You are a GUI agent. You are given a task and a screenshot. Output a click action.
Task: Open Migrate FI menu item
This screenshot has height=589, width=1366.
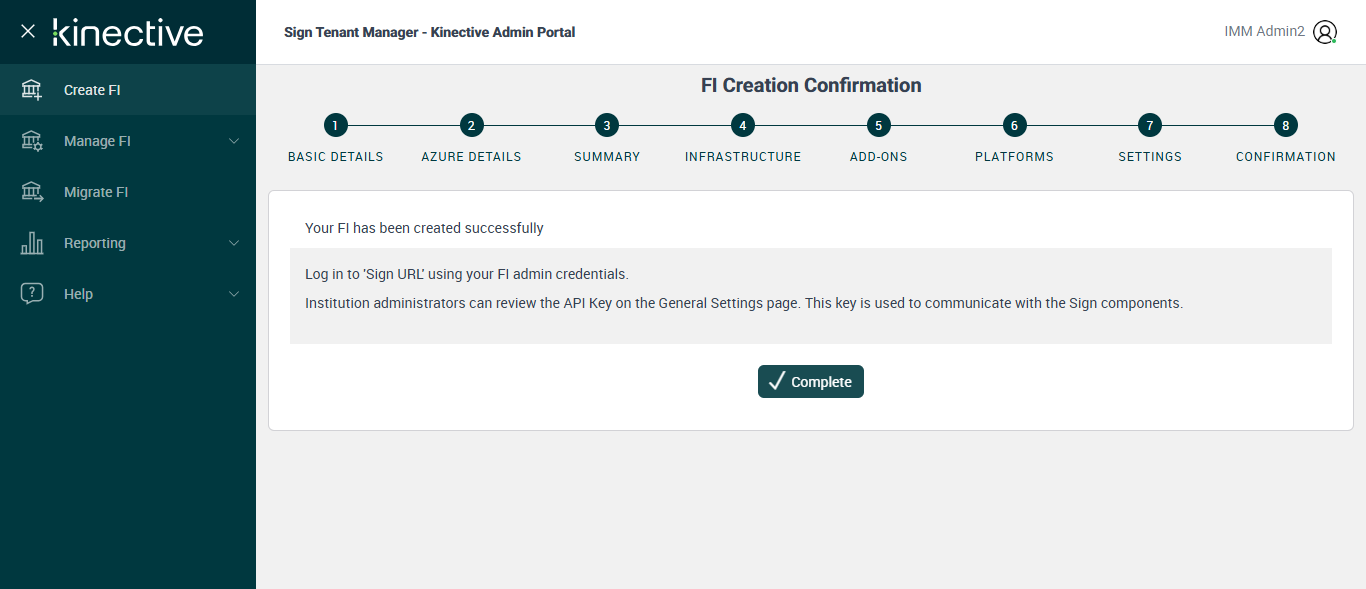pos(96,192)
